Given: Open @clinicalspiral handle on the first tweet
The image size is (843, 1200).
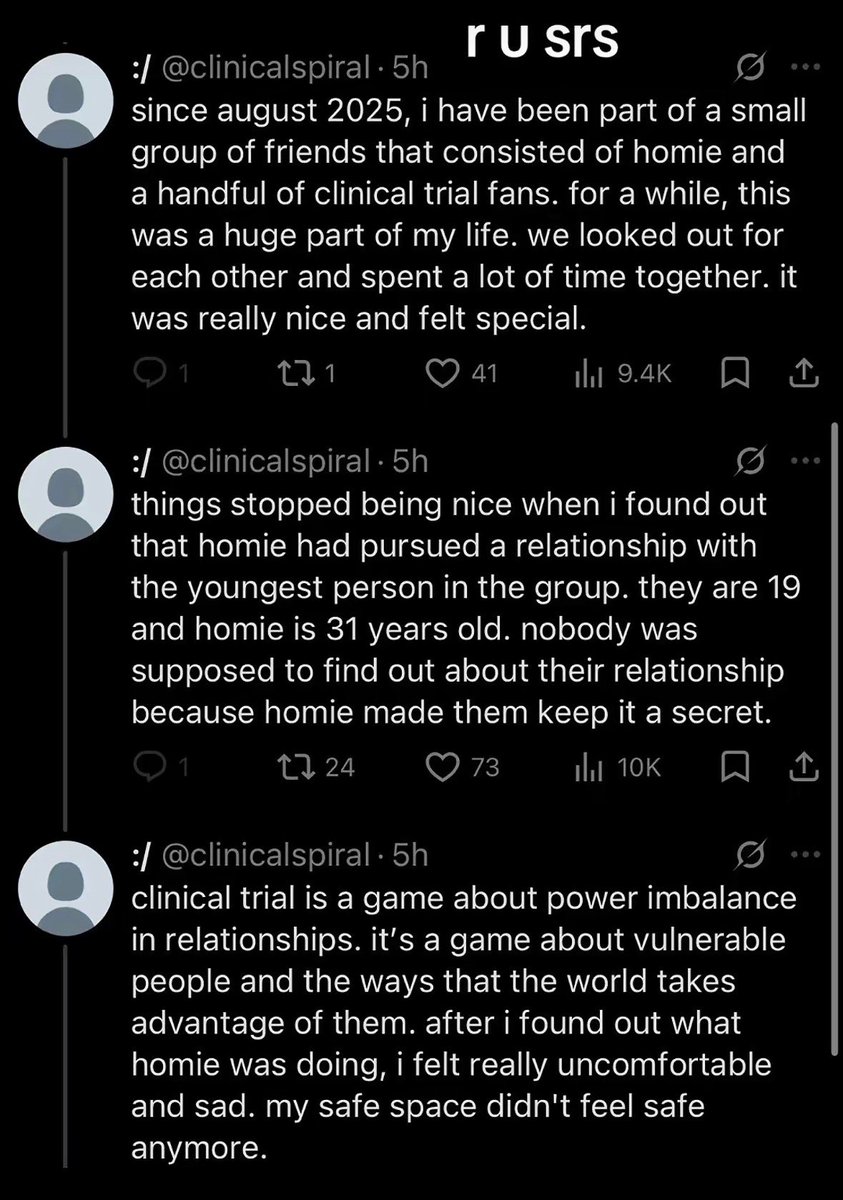Looking at the screenshot, I should [x=263, y=69].
